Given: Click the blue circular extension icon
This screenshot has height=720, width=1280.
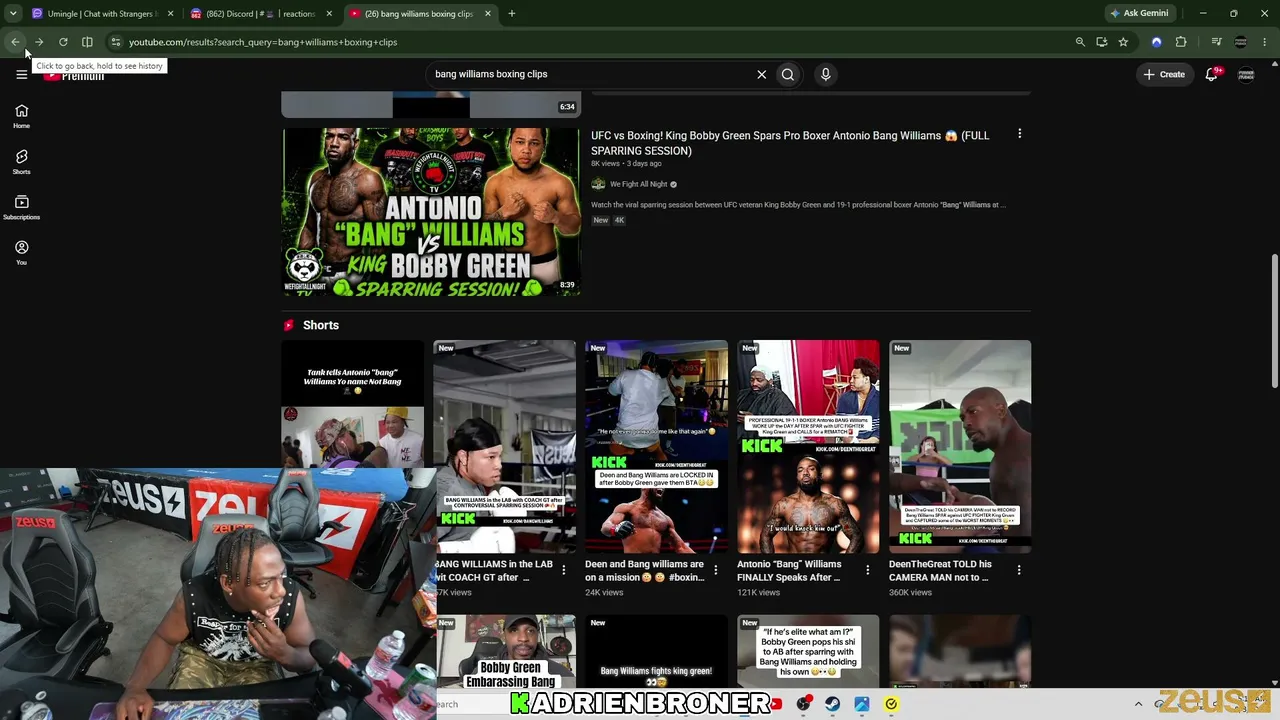Looking at the screenshot, I should coord(1157,42).
